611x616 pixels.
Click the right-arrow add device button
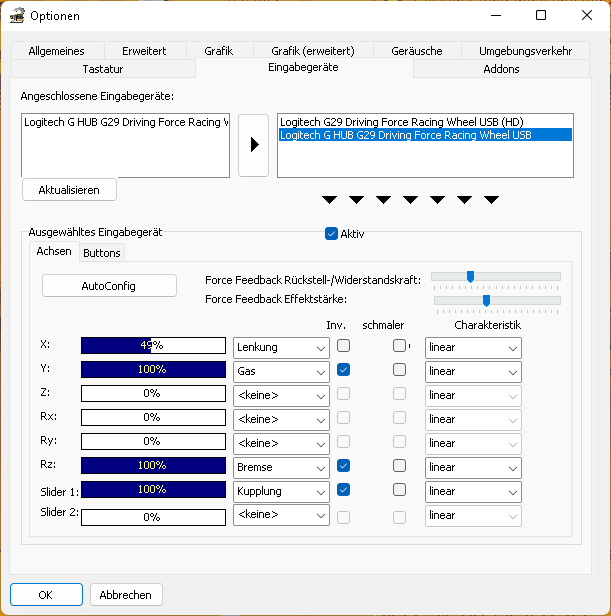(x=253, y=145)
